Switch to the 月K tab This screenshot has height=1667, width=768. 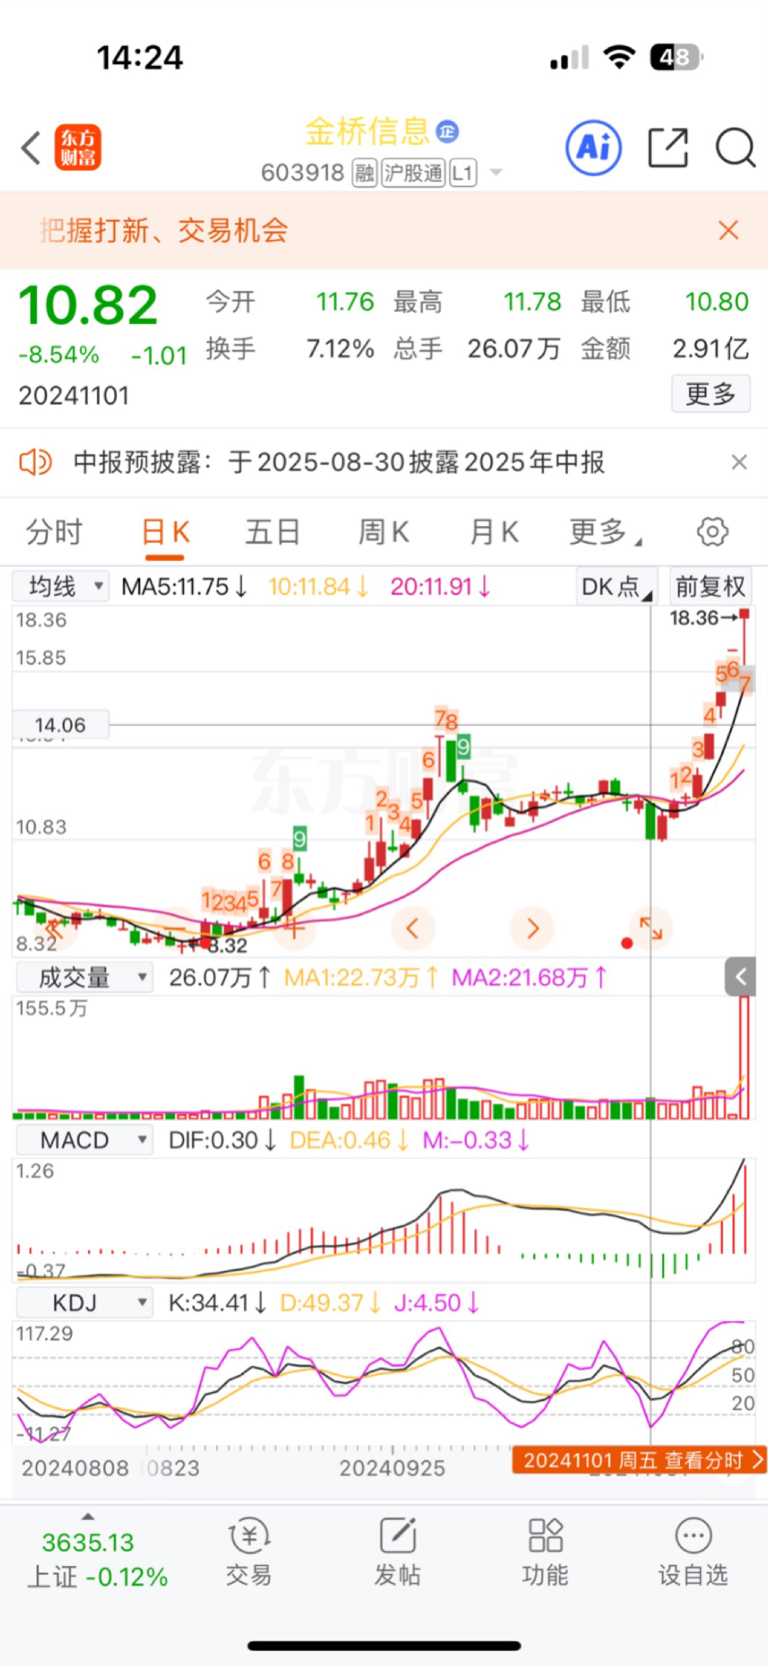[x=494, y=532]
